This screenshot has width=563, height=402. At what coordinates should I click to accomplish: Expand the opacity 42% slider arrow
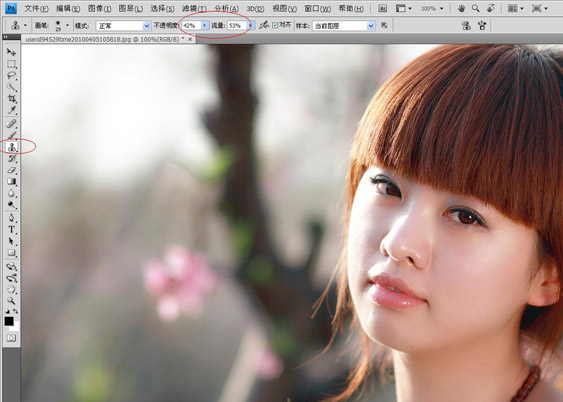point(205,25)
